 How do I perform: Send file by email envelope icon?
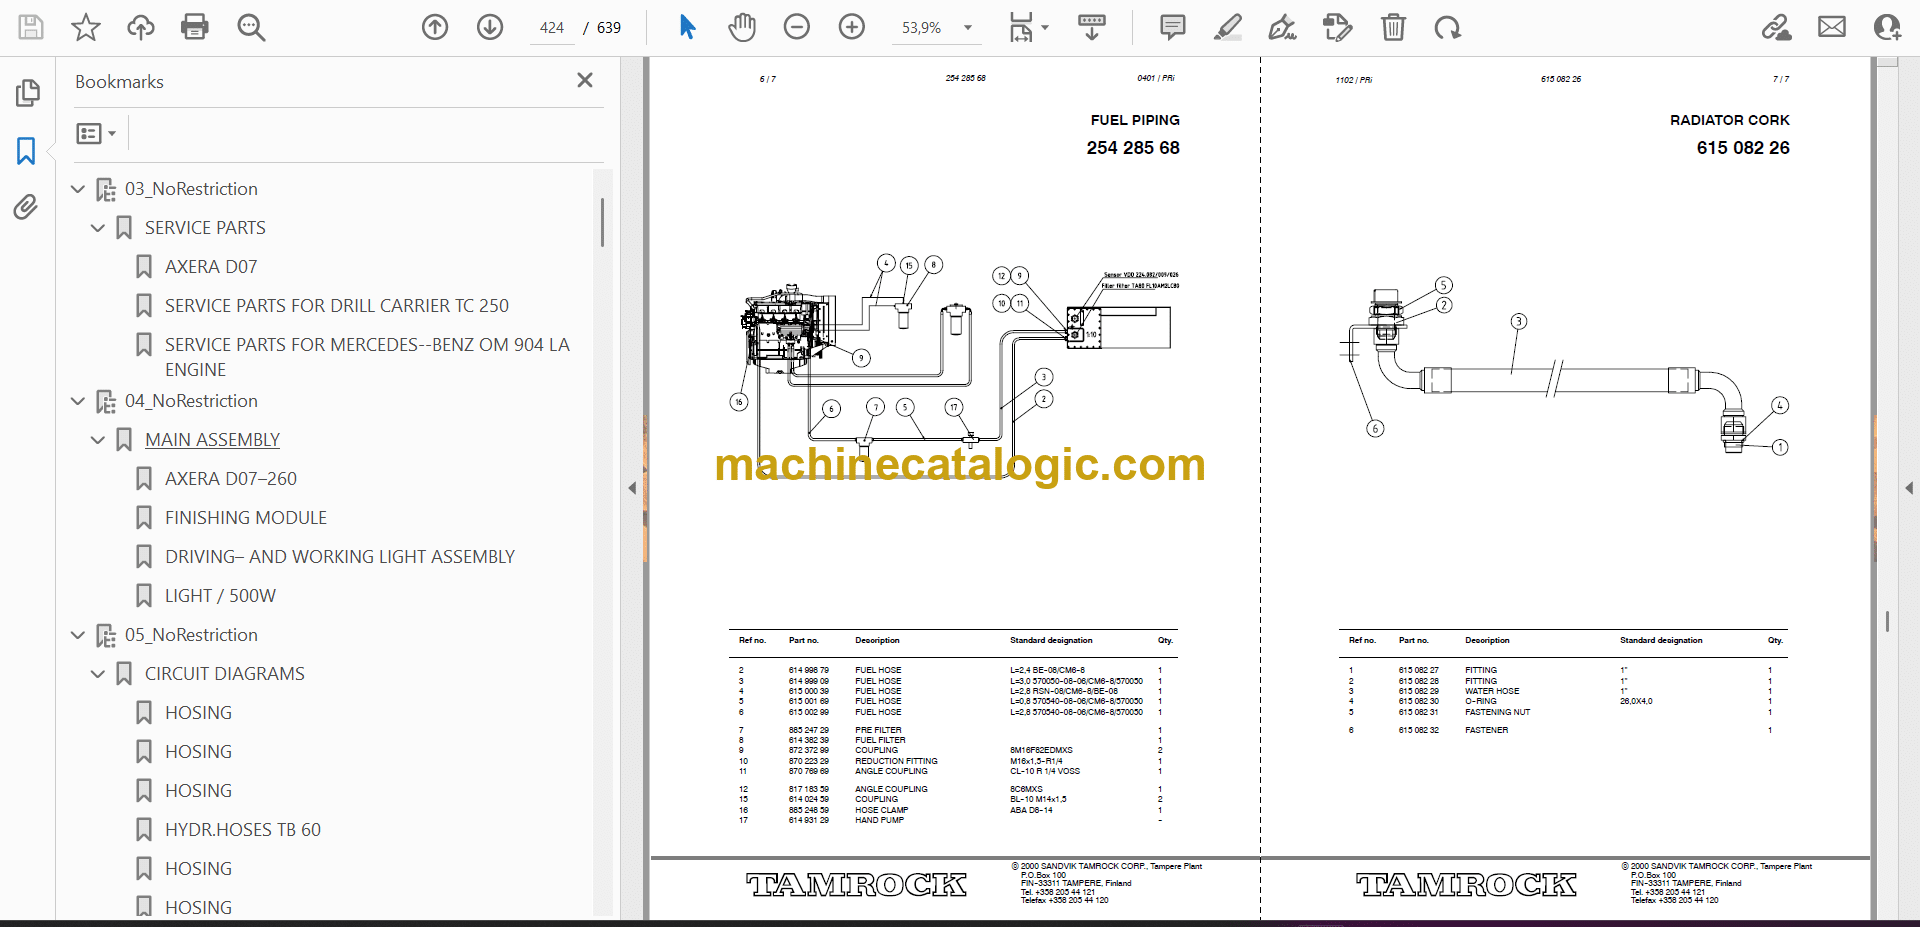[x=1831, y=27]
